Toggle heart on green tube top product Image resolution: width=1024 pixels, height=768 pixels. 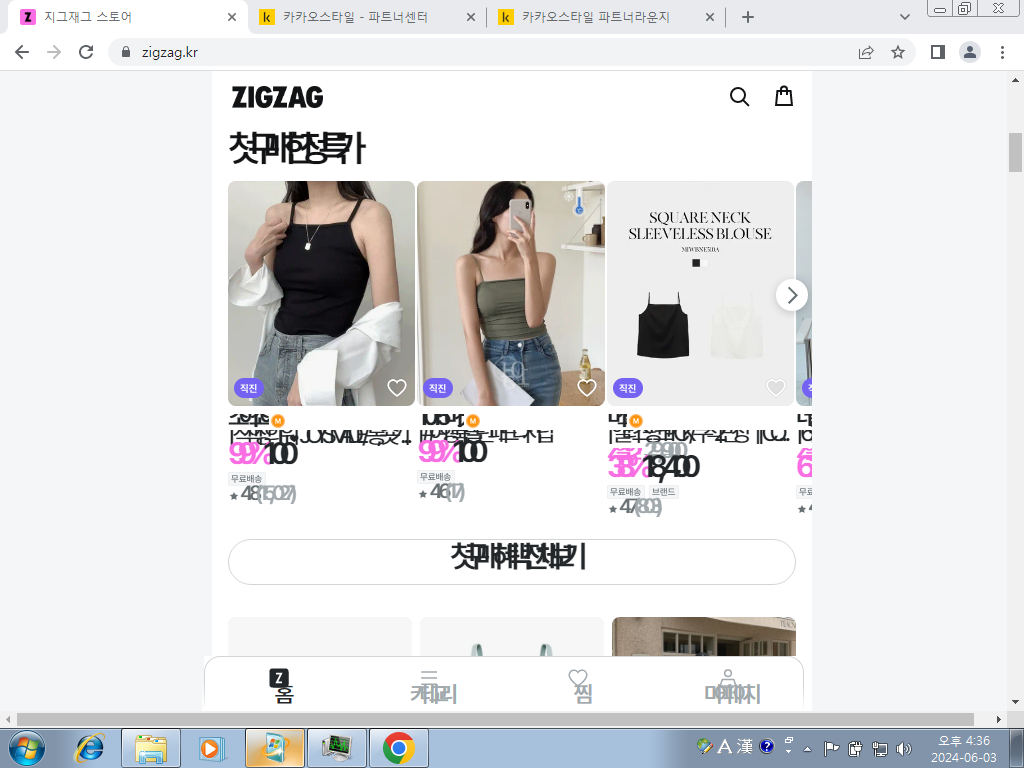point(586,388)
